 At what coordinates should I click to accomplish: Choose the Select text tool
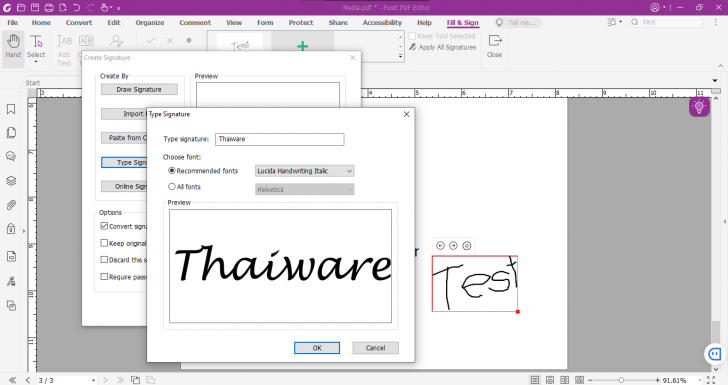[x=36, y=48]
